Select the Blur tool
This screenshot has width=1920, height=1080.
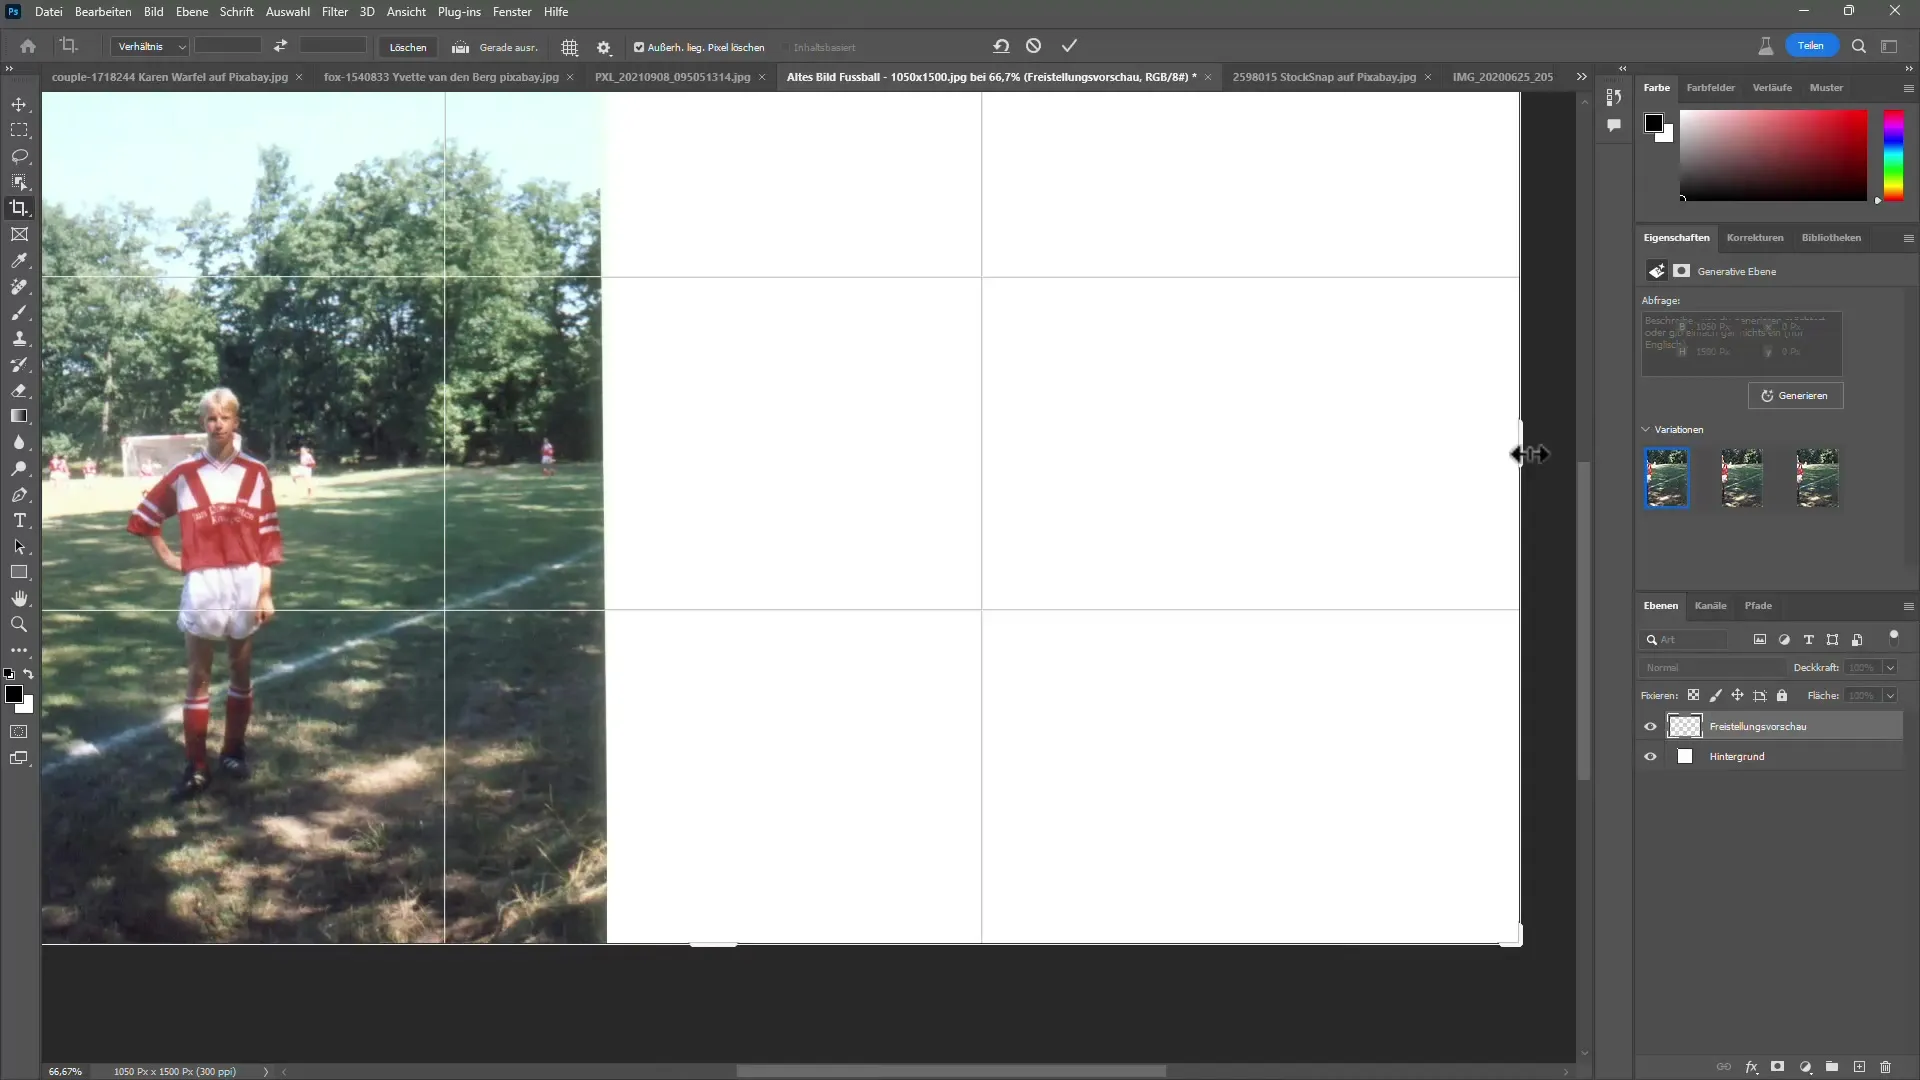click(19, 443)
